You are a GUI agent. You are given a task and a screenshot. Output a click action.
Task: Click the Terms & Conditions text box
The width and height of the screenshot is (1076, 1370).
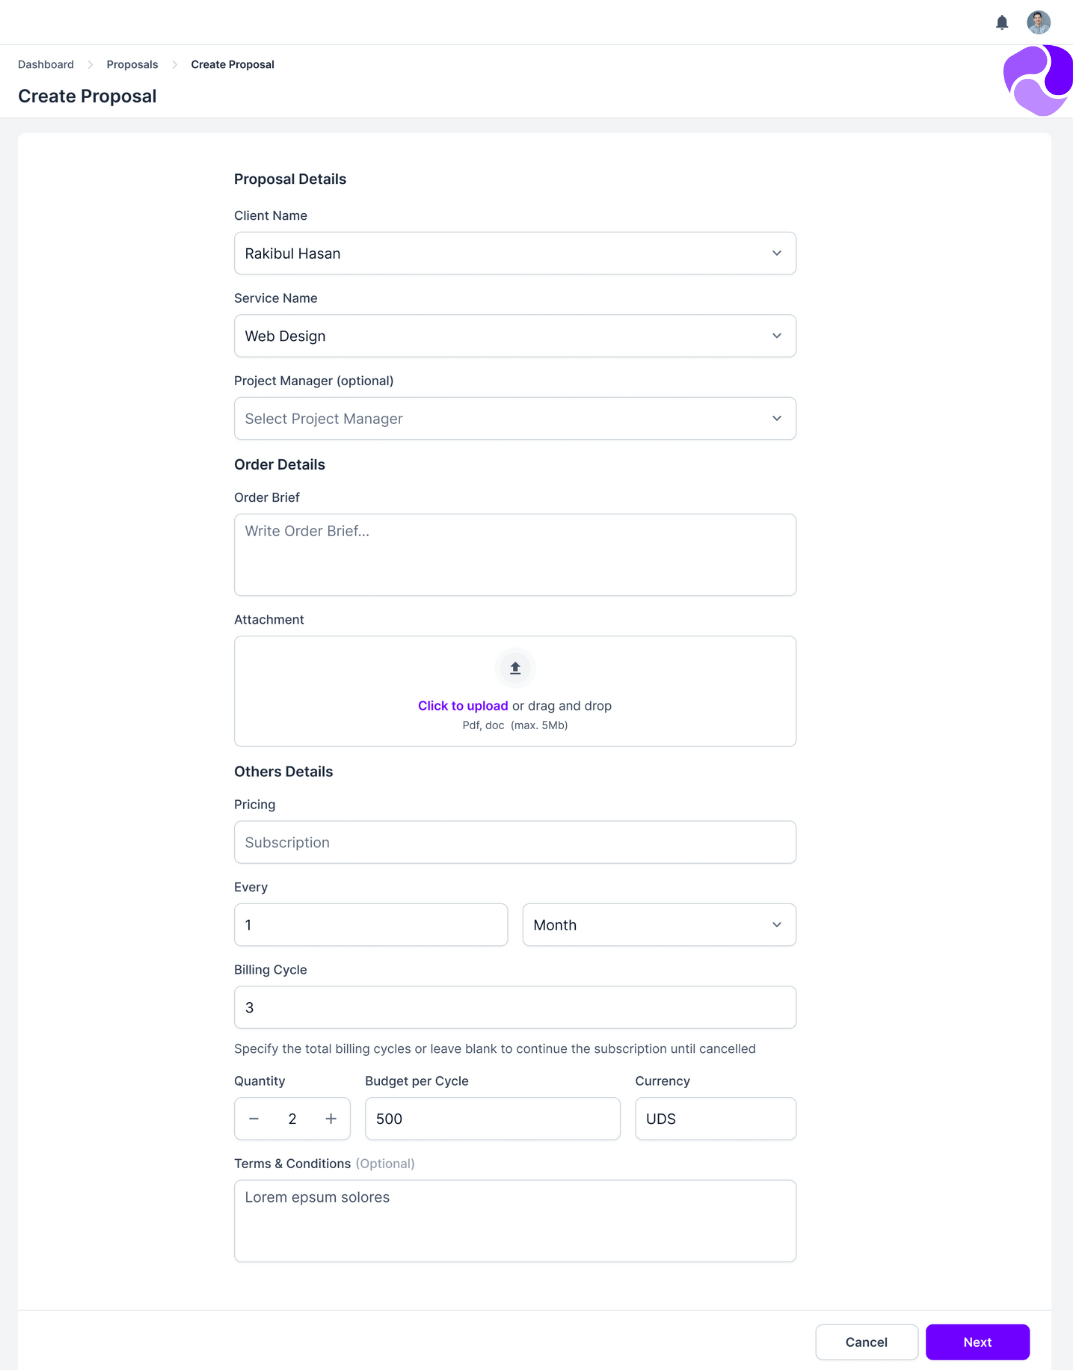(x=515, y=1220)
